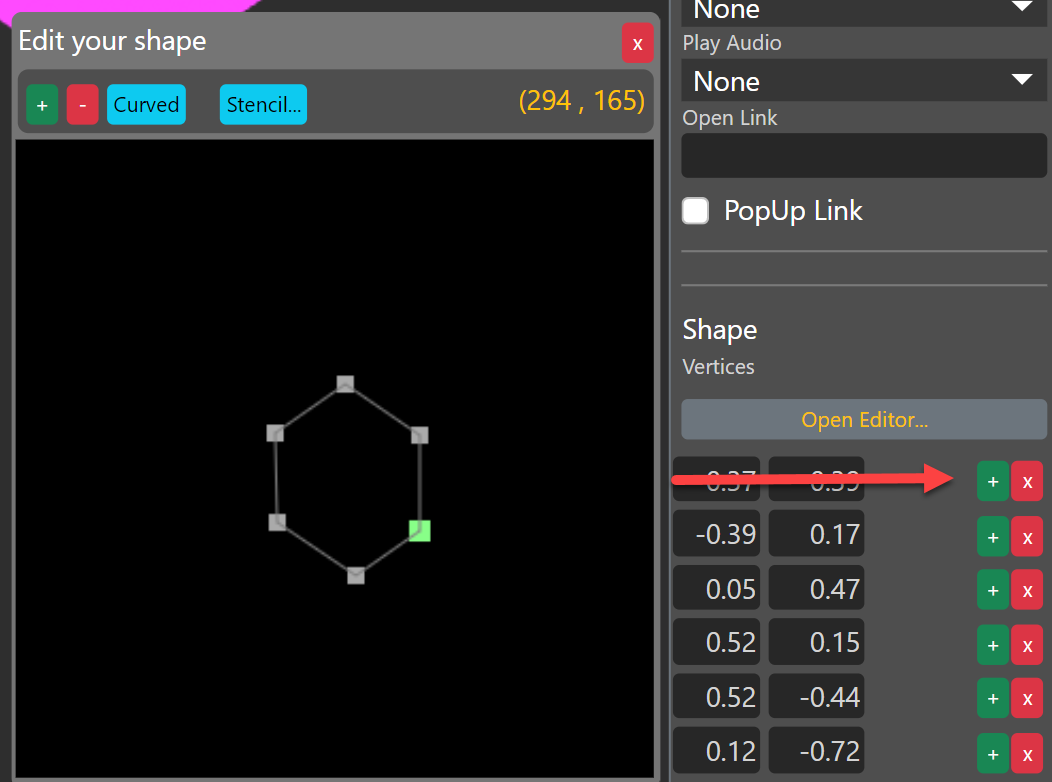Add a vertex after the 0.52, 0.15 row

pyautogui.click(x=992, y=643)
